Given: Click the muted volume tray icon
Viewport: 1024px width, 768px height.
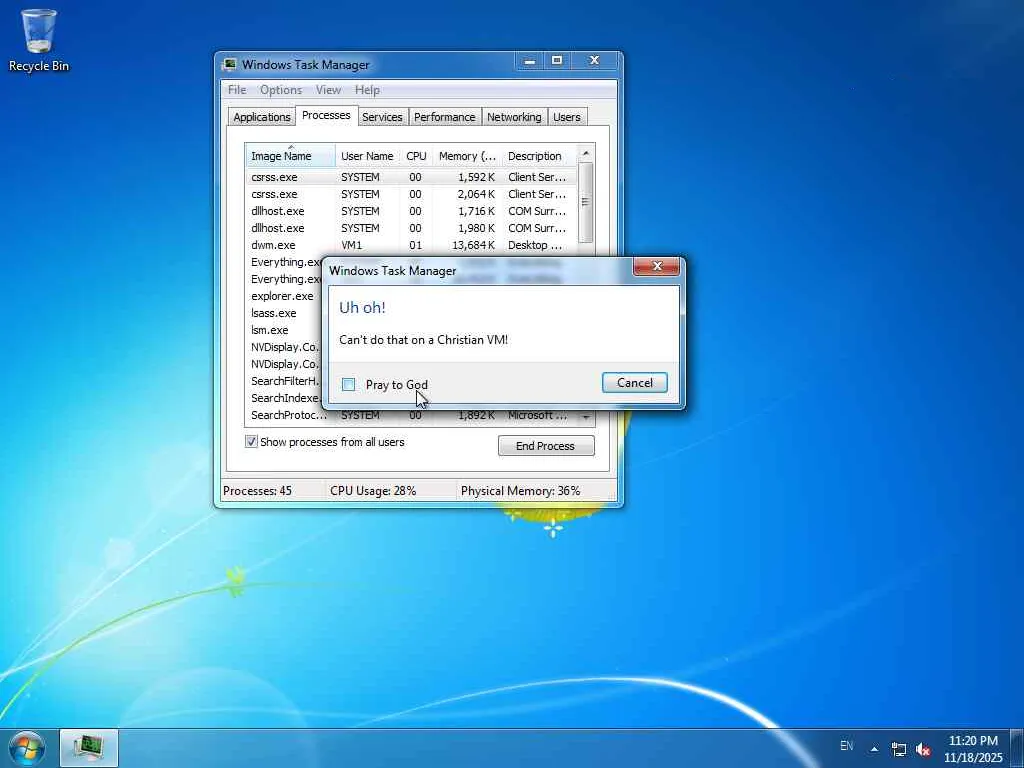Looking at the screenshot, I should point(923,749).
